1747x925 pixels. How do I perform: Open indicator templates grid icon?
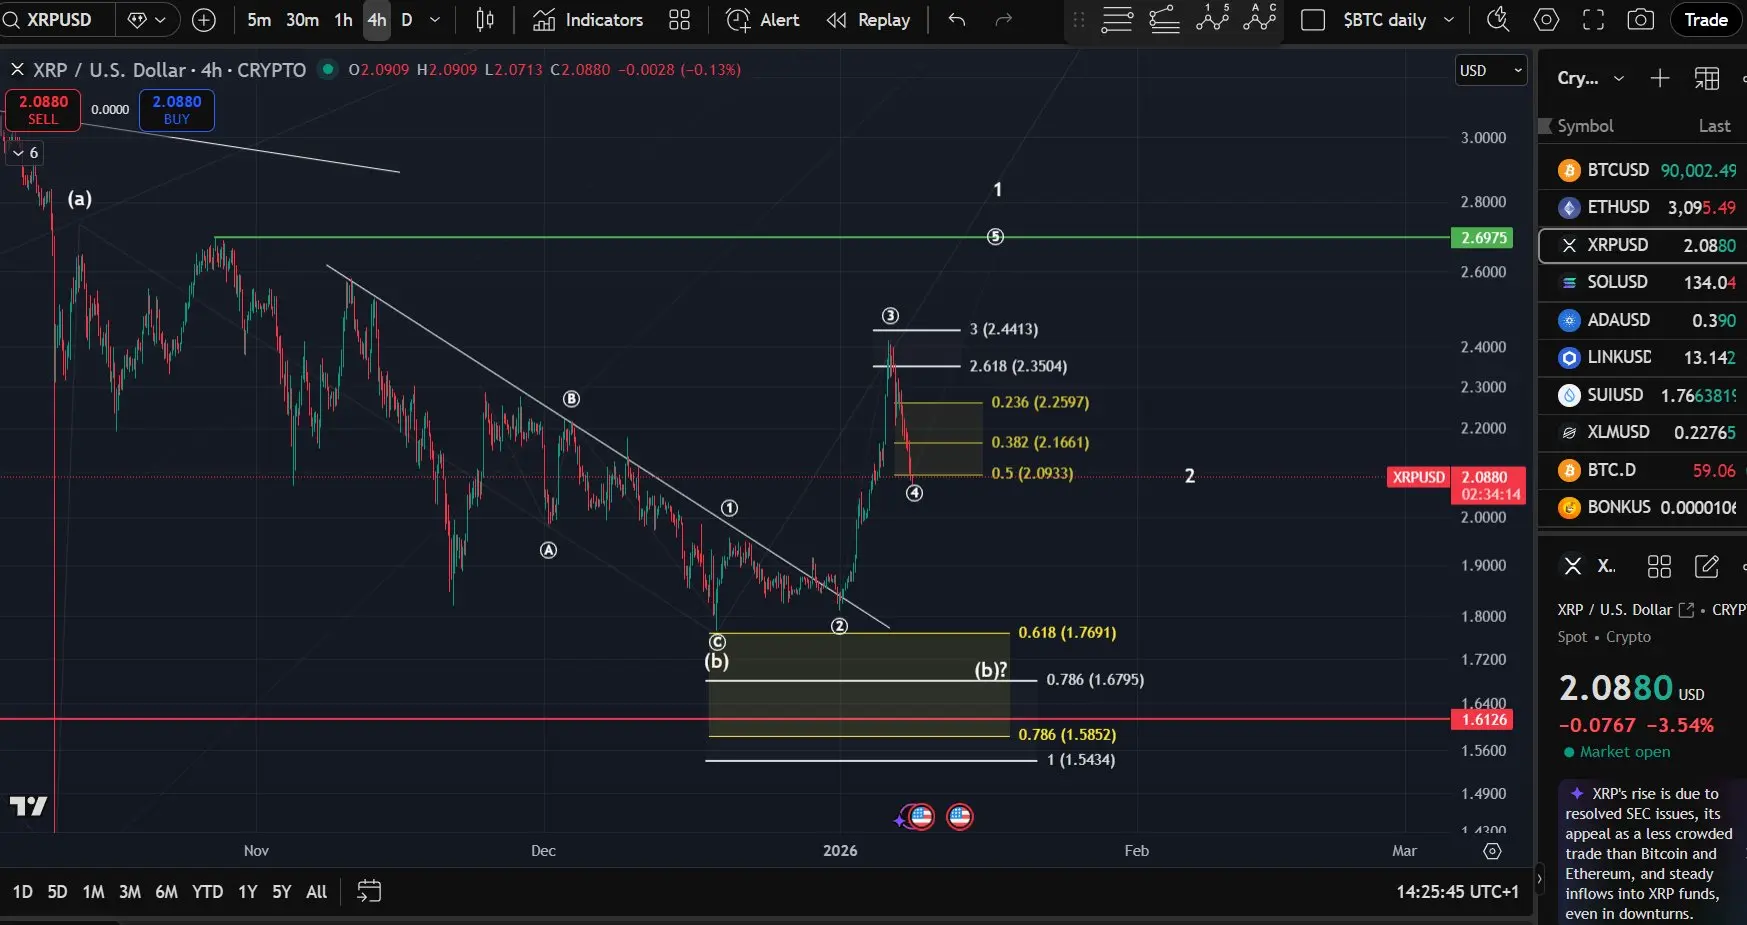(680, 20)
